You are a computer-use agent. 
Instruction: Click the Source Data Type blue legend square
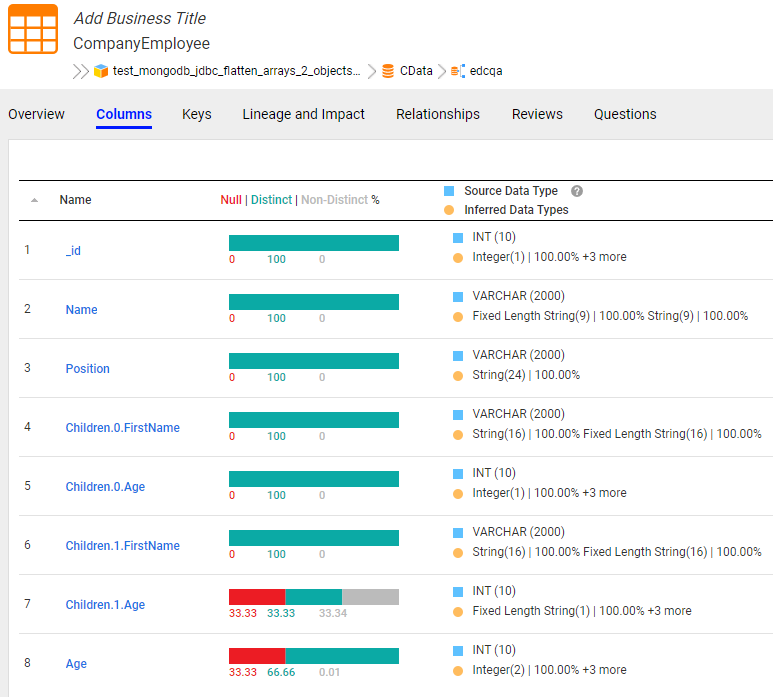(x=449, y=191)
